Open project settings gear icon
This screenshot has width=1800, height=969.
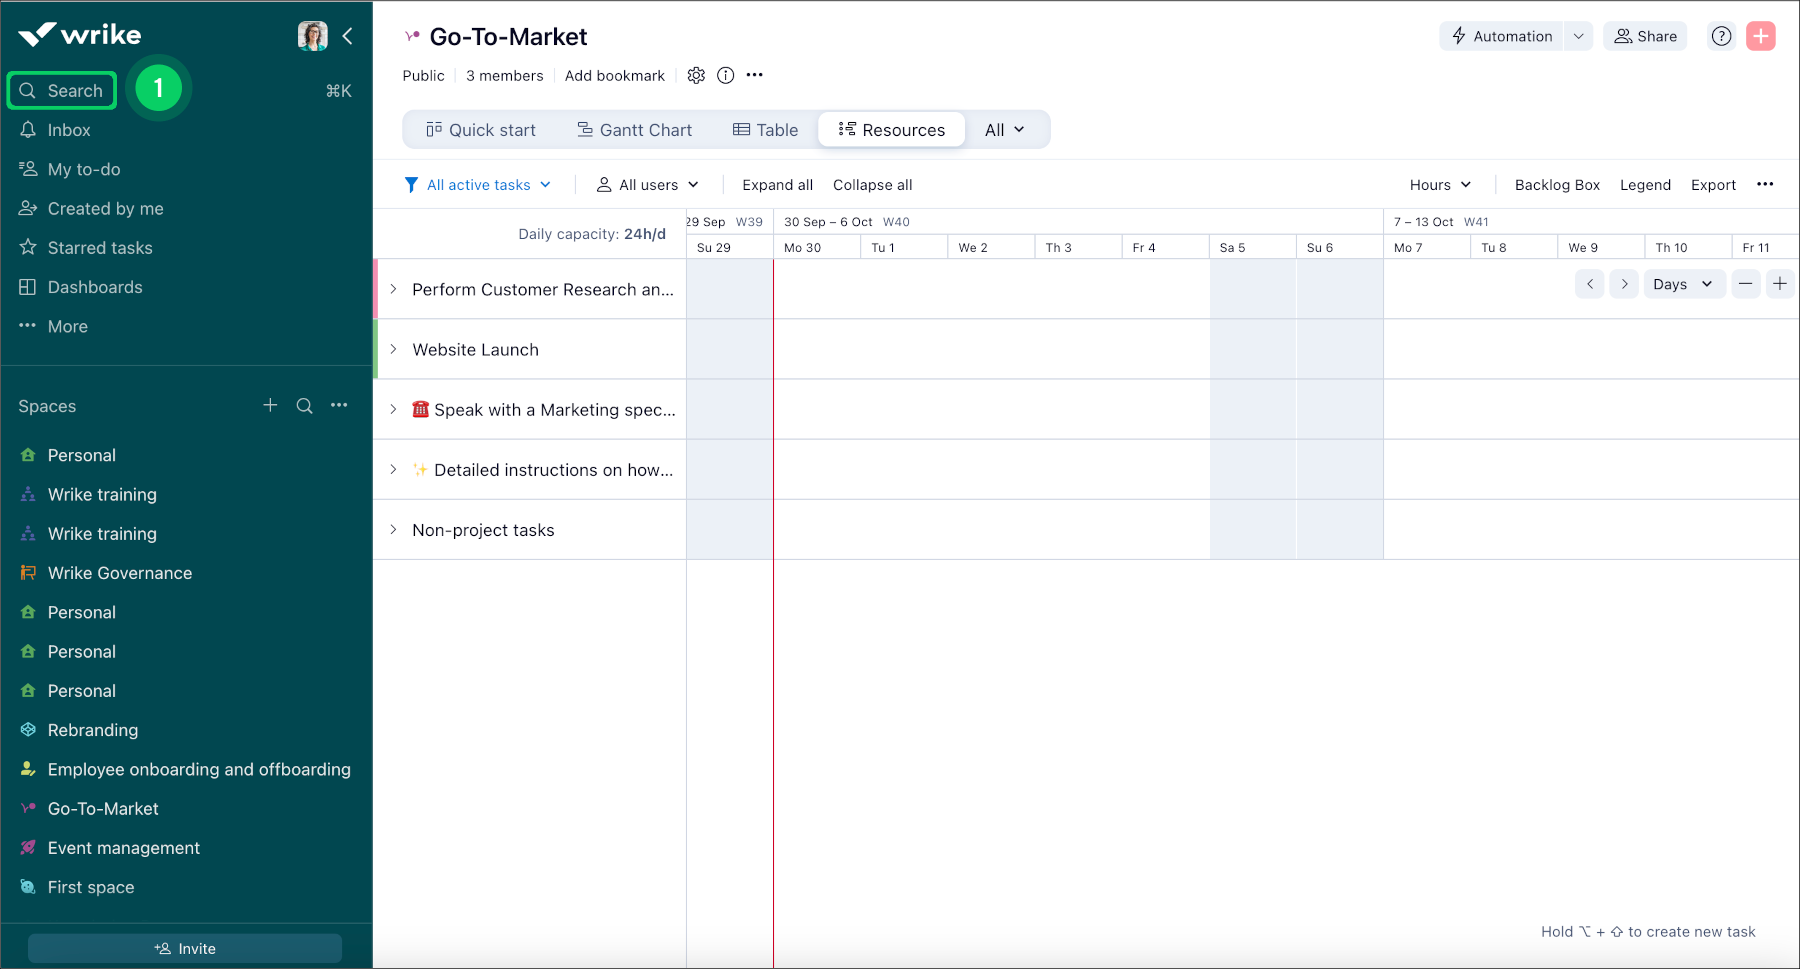click(x=696, y=76)
